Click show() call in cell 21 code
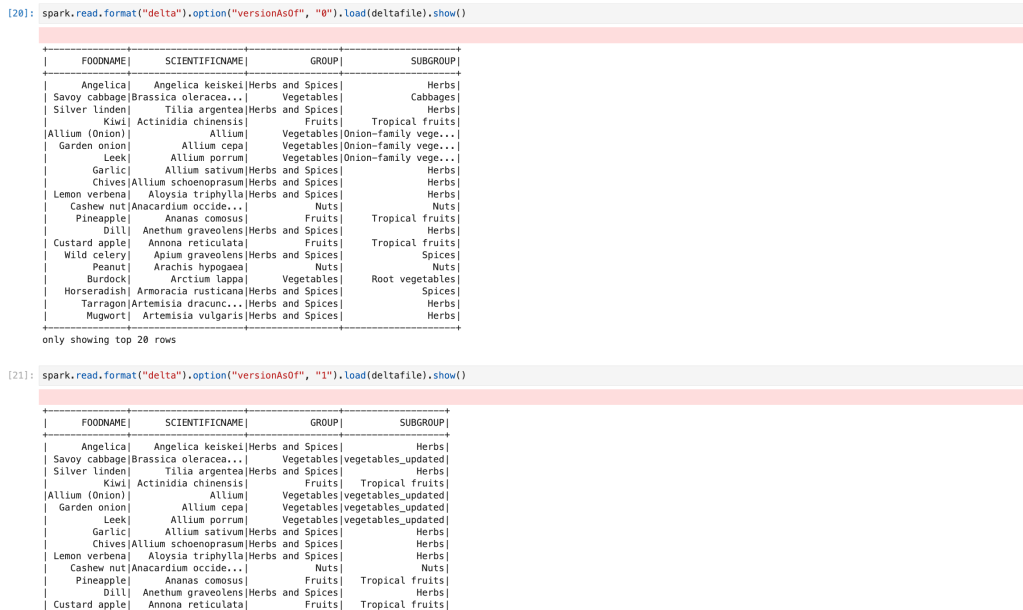Screen dimensions: 1023x610 point(447,376)
